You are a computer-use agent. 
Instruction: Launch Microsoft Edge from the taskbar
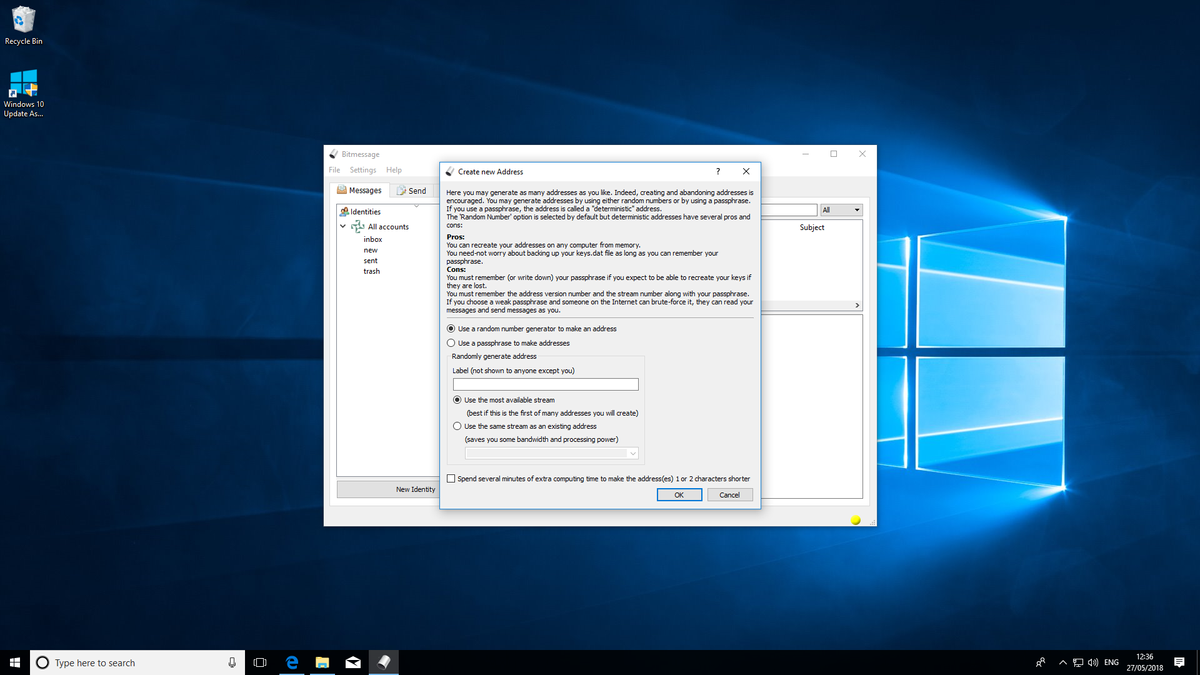pyautogui.click(x=291, y=662)
